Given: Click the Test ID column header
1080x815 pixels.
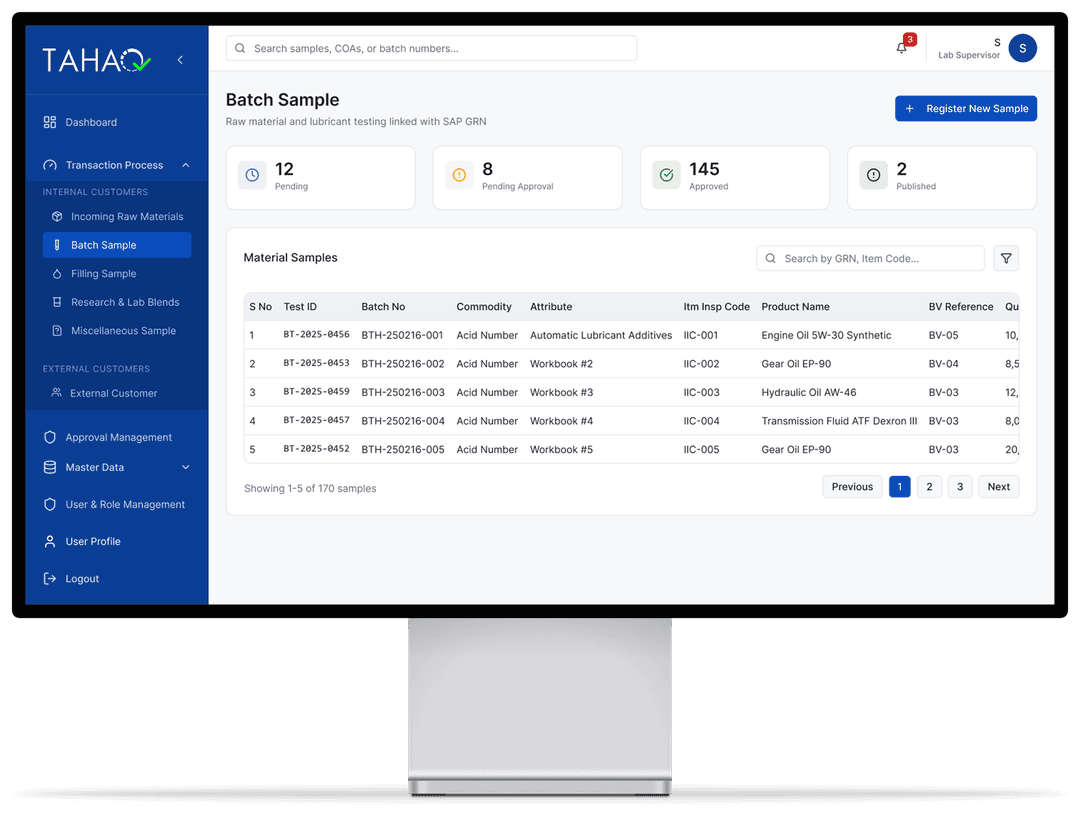Looking at the screenshot, I should click(x=300, y=307).
